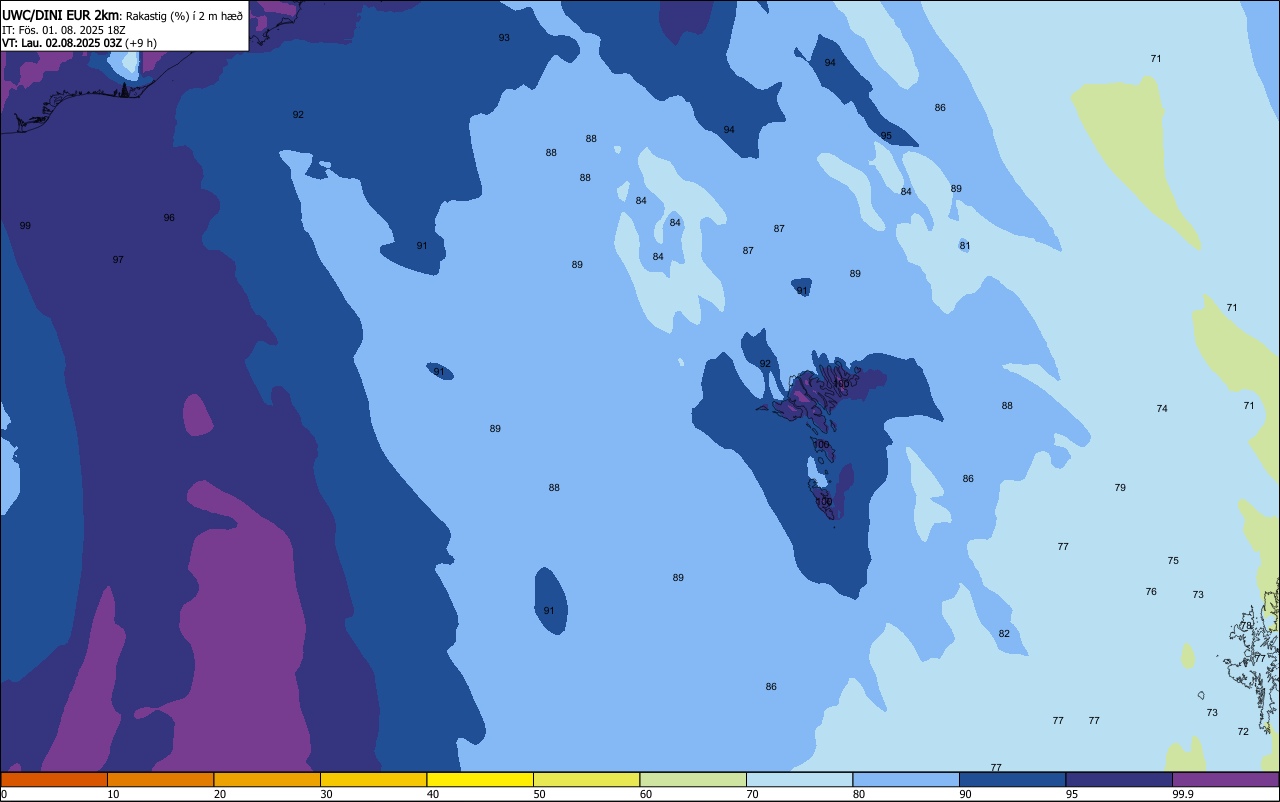1280x802 pixels.
Task: Click the 70–80 pale blue legend swatch
Action: pos(799,779)
